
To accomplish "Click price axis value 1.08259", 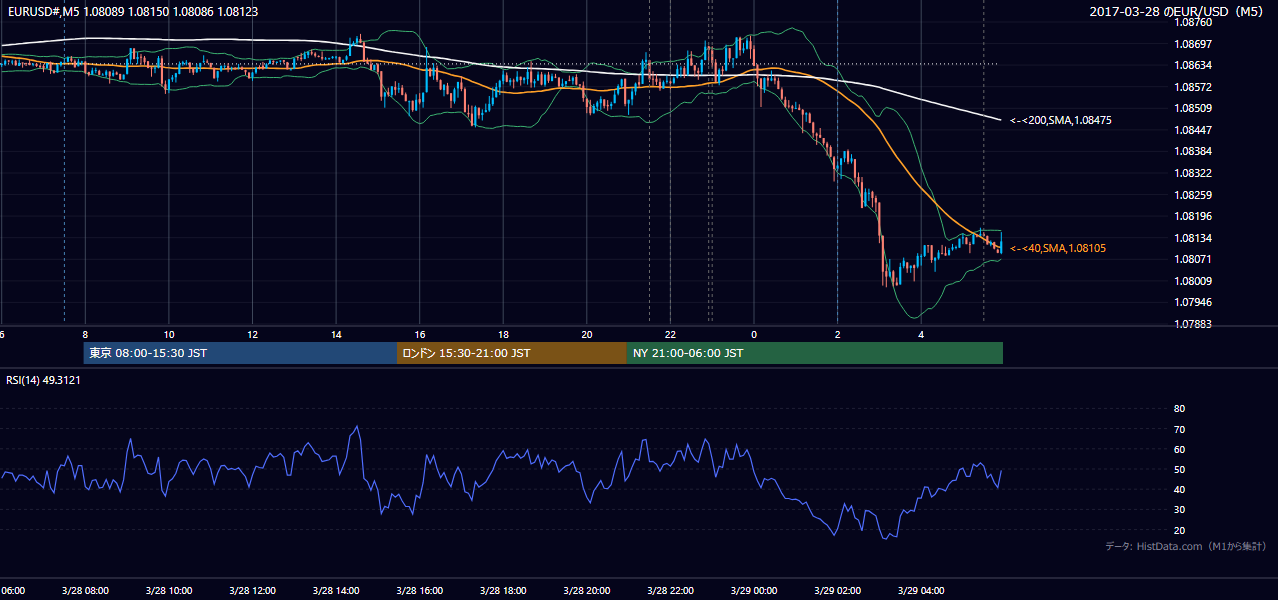I will click(x=1192, y=195).
